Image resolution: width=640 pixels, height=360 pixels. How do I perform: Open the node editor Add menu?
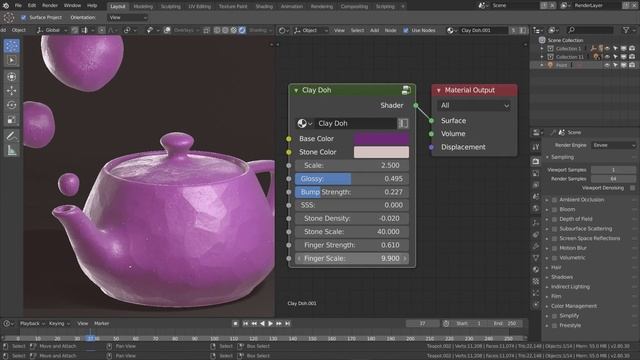point(374,30)
